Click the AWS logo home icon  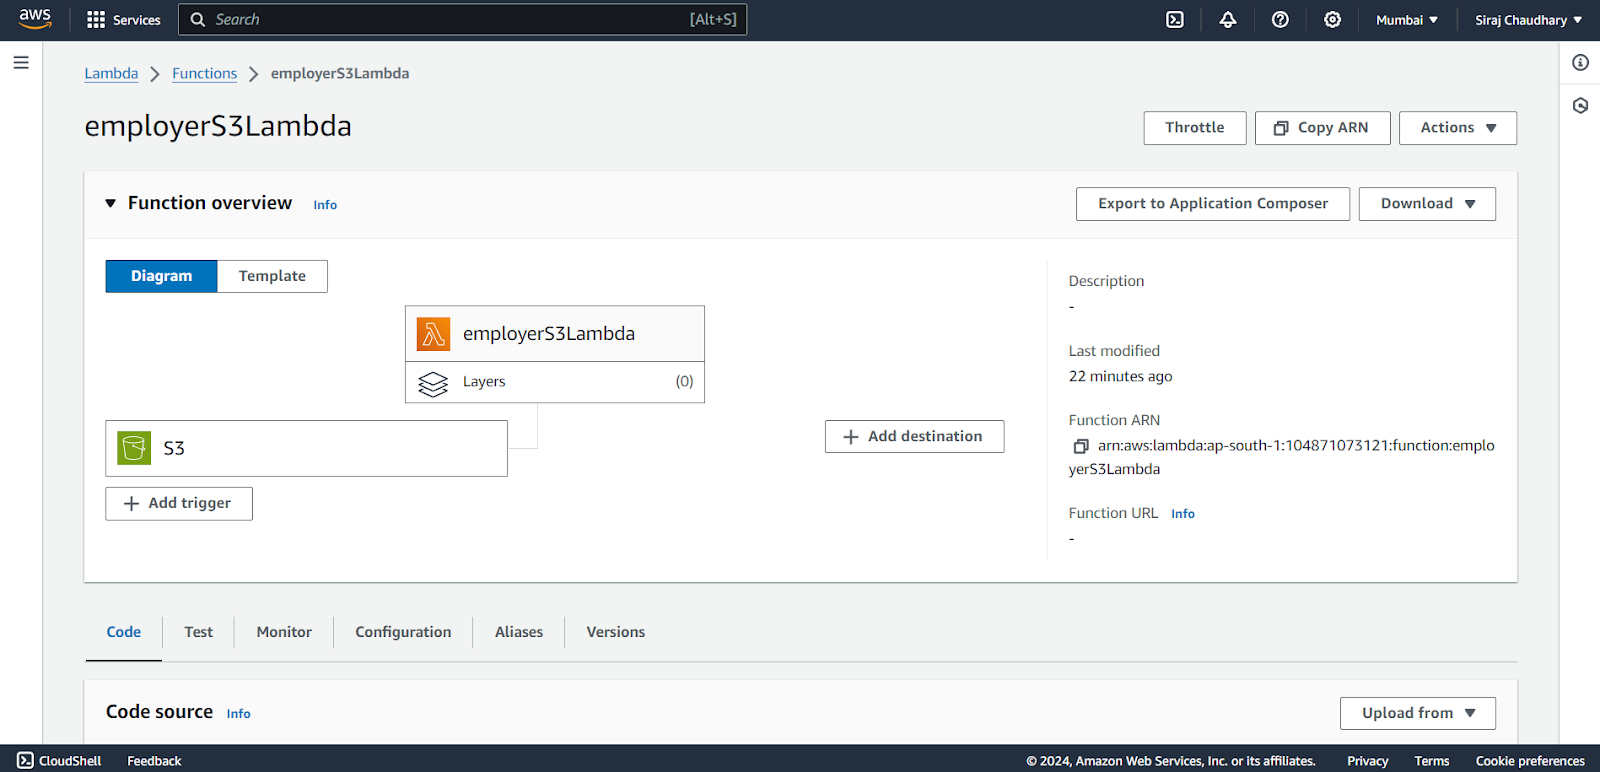[35, 19]
